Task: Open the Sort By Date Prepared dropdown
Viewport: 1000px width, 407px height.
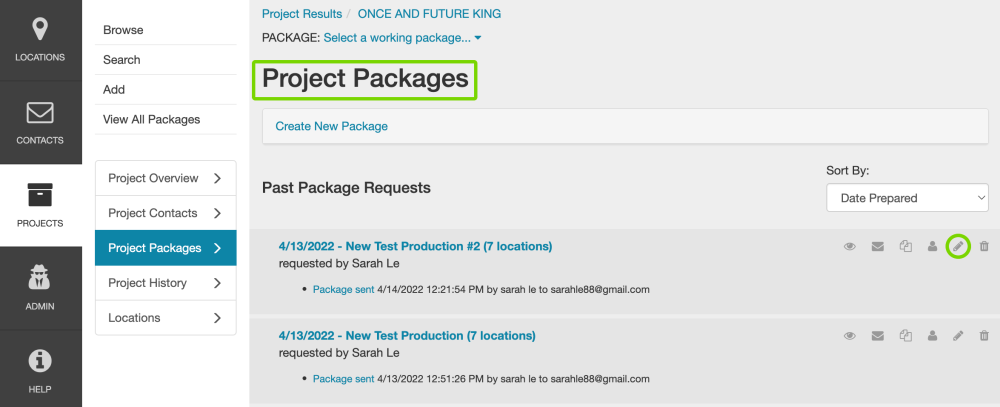Action: click(907, 198)
